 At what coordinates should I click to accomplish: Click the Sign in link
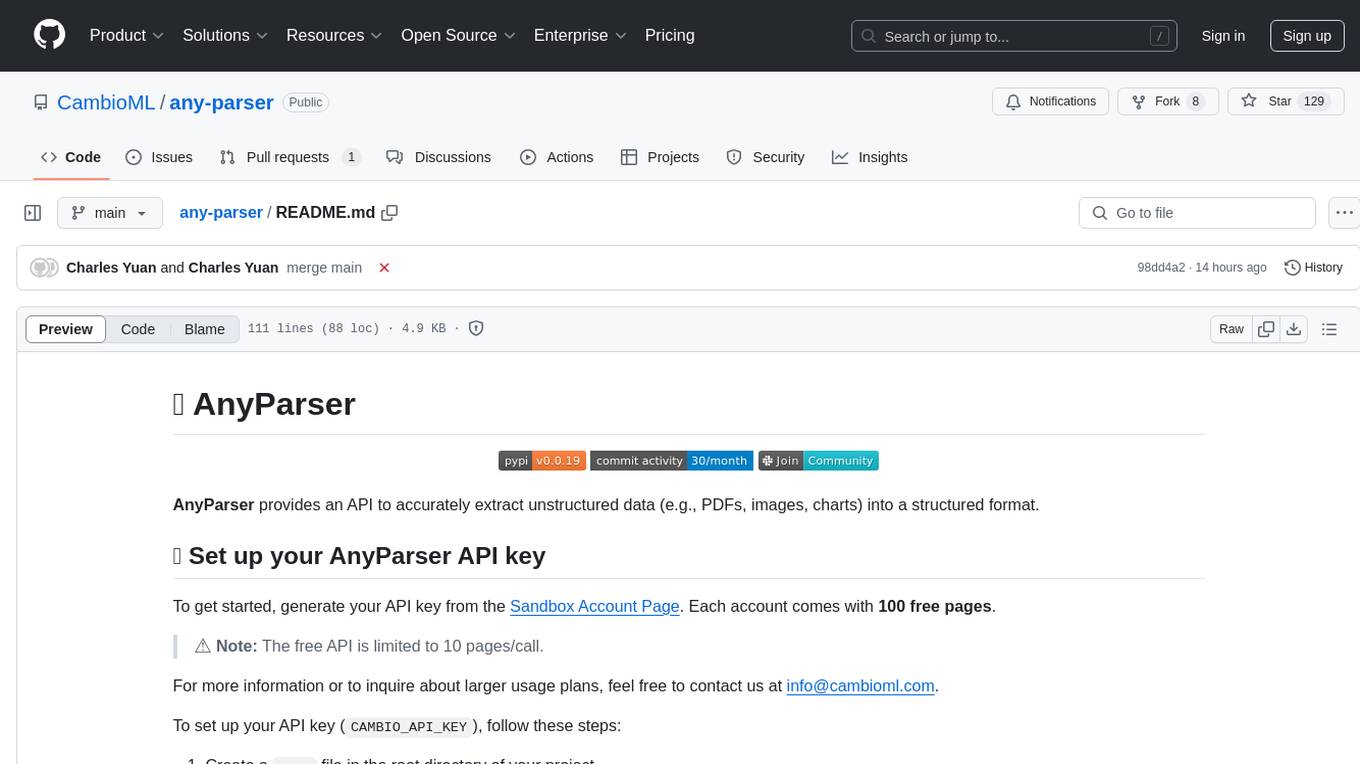(x=1223, y=36)
